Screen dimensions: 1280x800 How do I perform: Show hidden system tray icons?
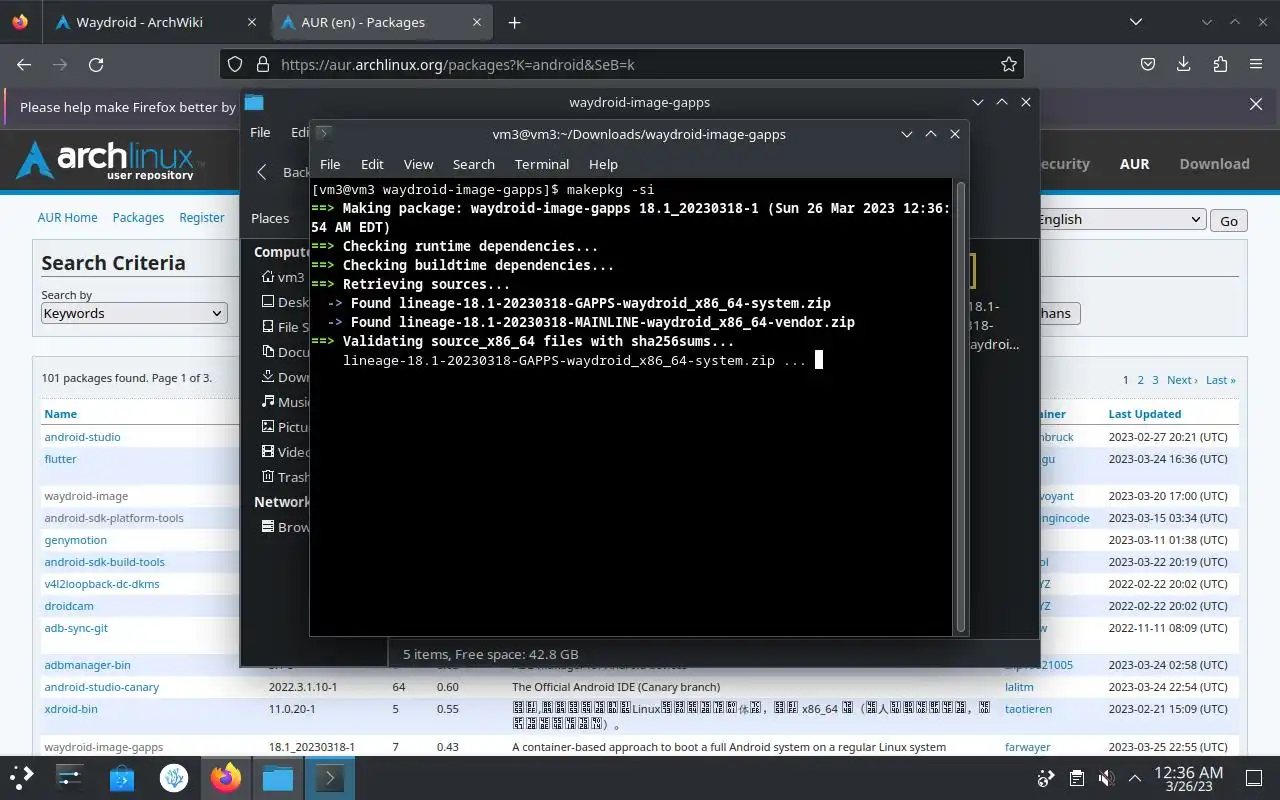[1135, 778]
